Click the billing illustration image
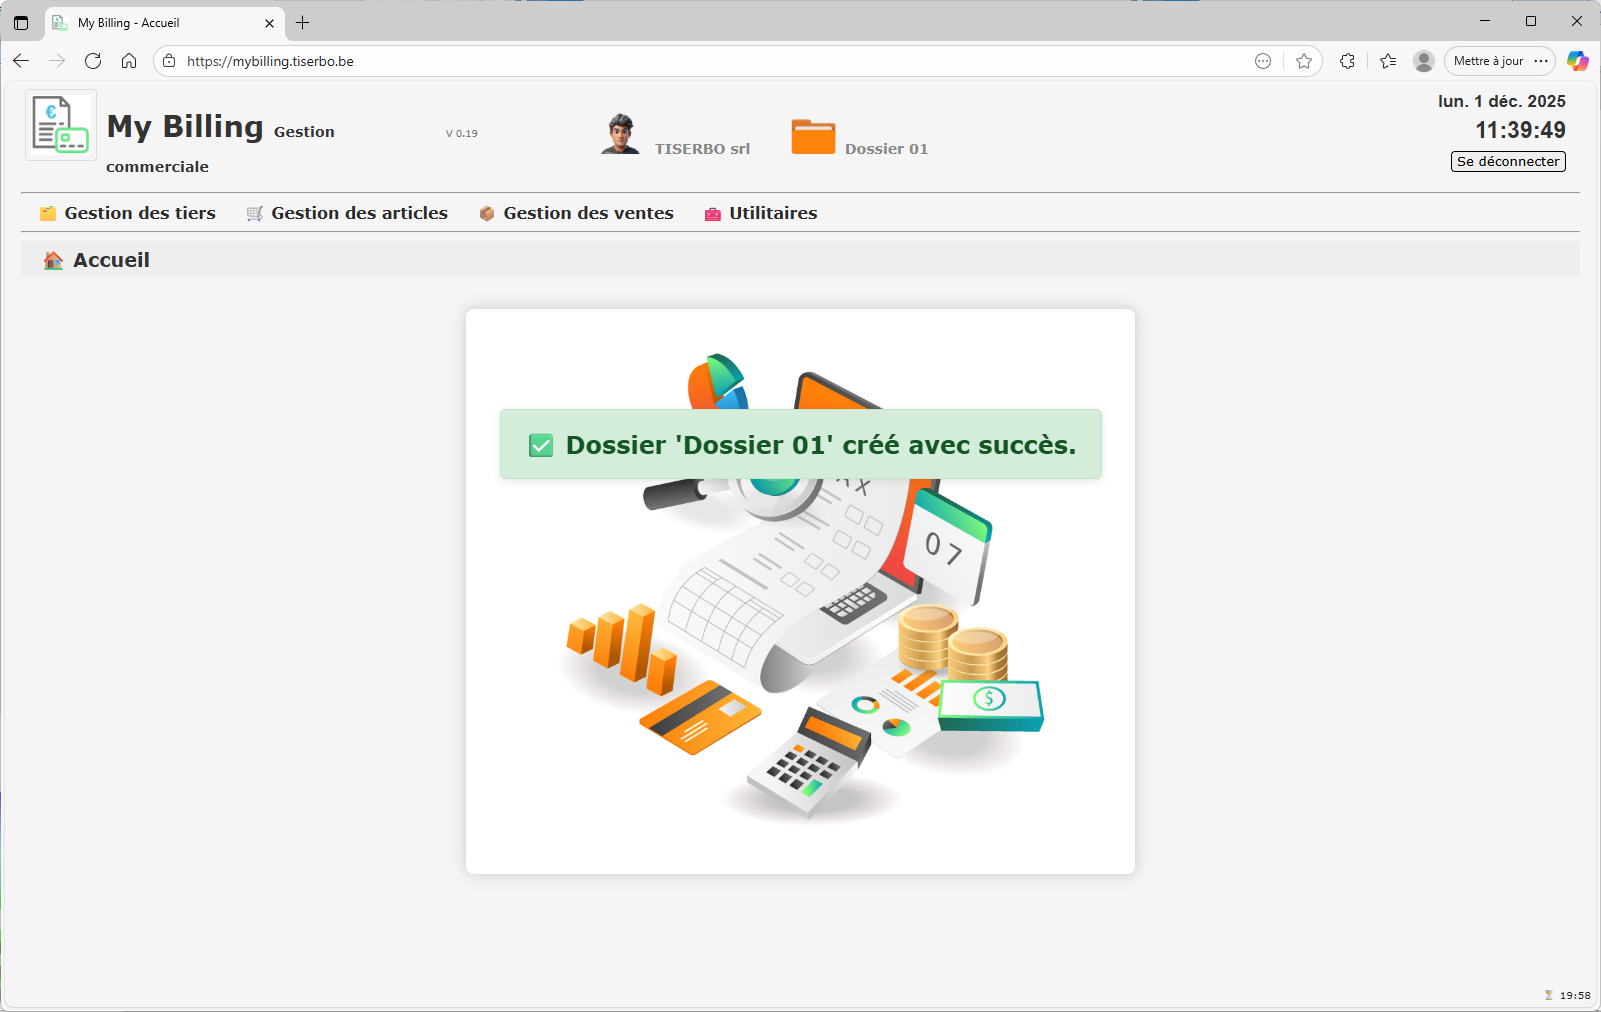This screenshot has height=1012, width=1601. tap(800, 650)
